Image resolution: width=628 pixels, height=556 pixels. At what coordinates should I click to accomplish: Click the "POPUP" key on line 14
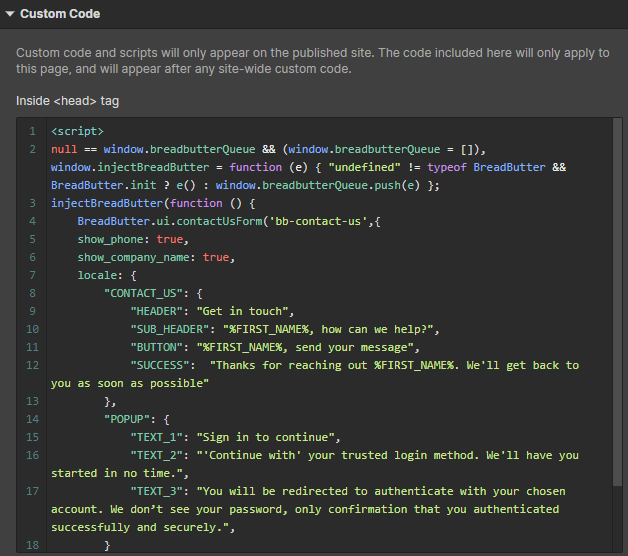[x=127, y=419]
